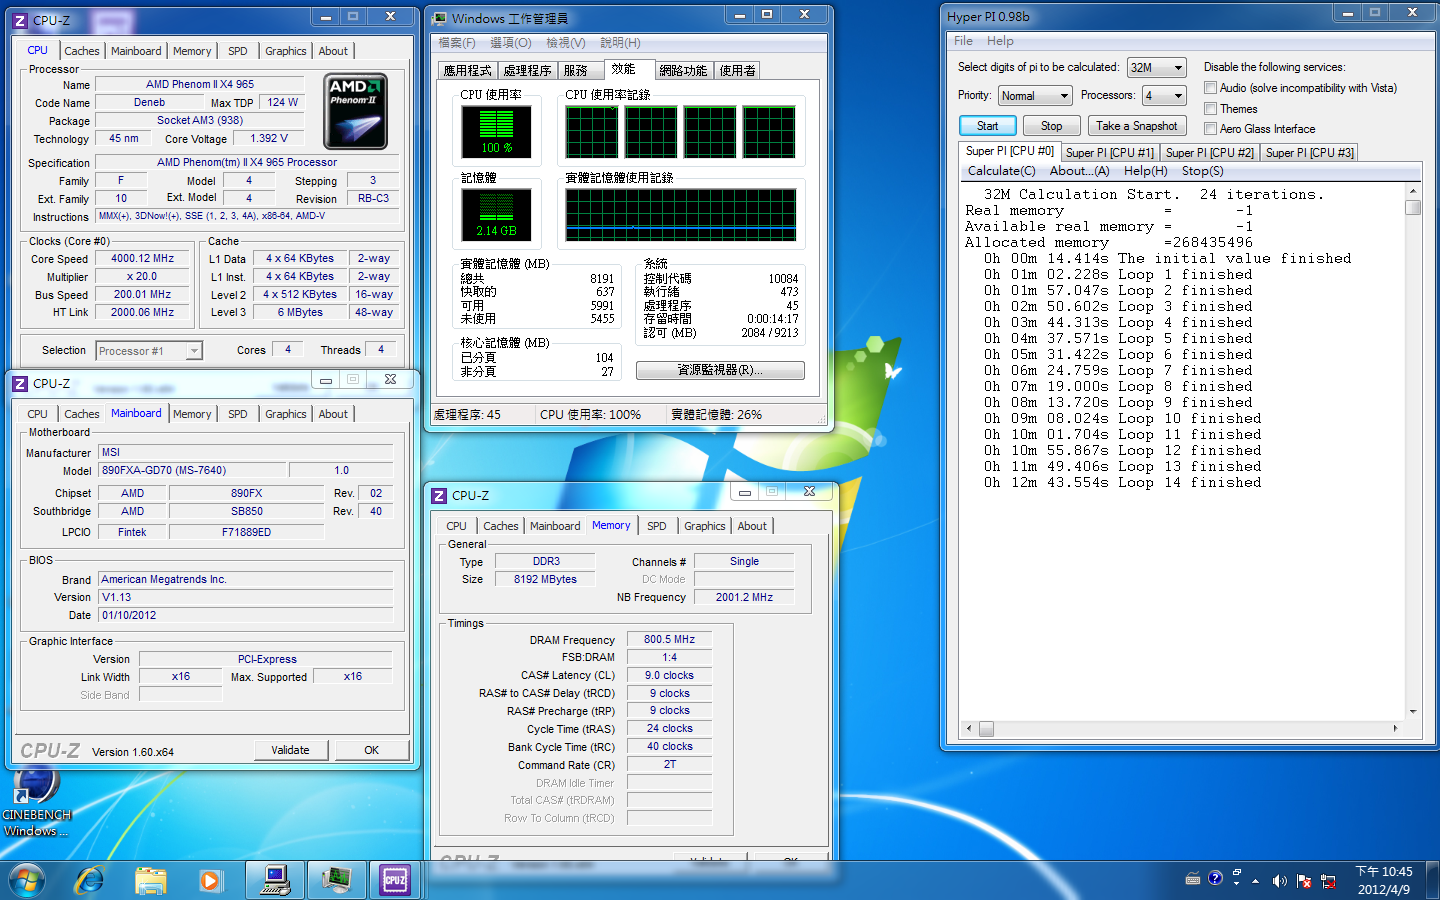
Task: Enable Audio Vista incompatibility checkbox
Action: (x=1210, y=88)
